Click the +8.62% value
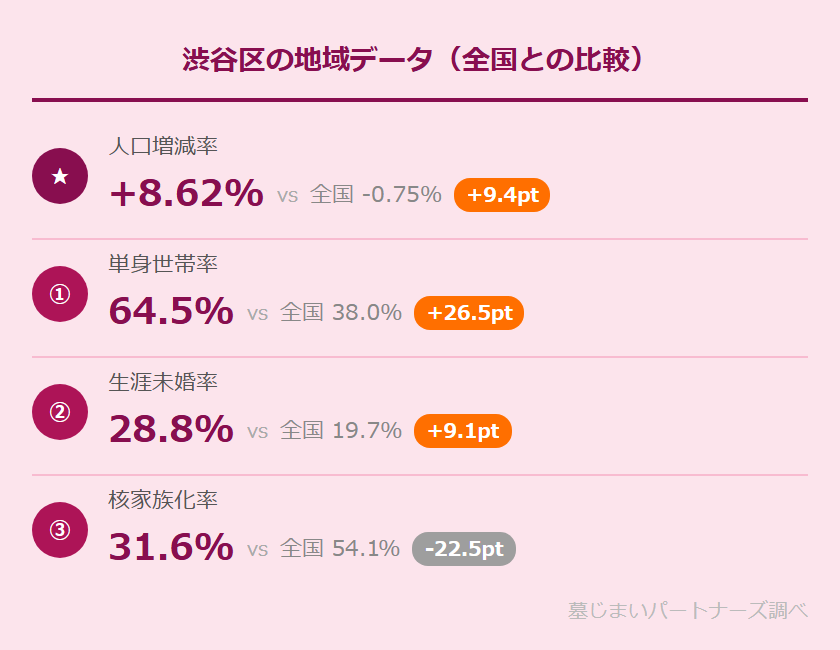 (186, 194)
